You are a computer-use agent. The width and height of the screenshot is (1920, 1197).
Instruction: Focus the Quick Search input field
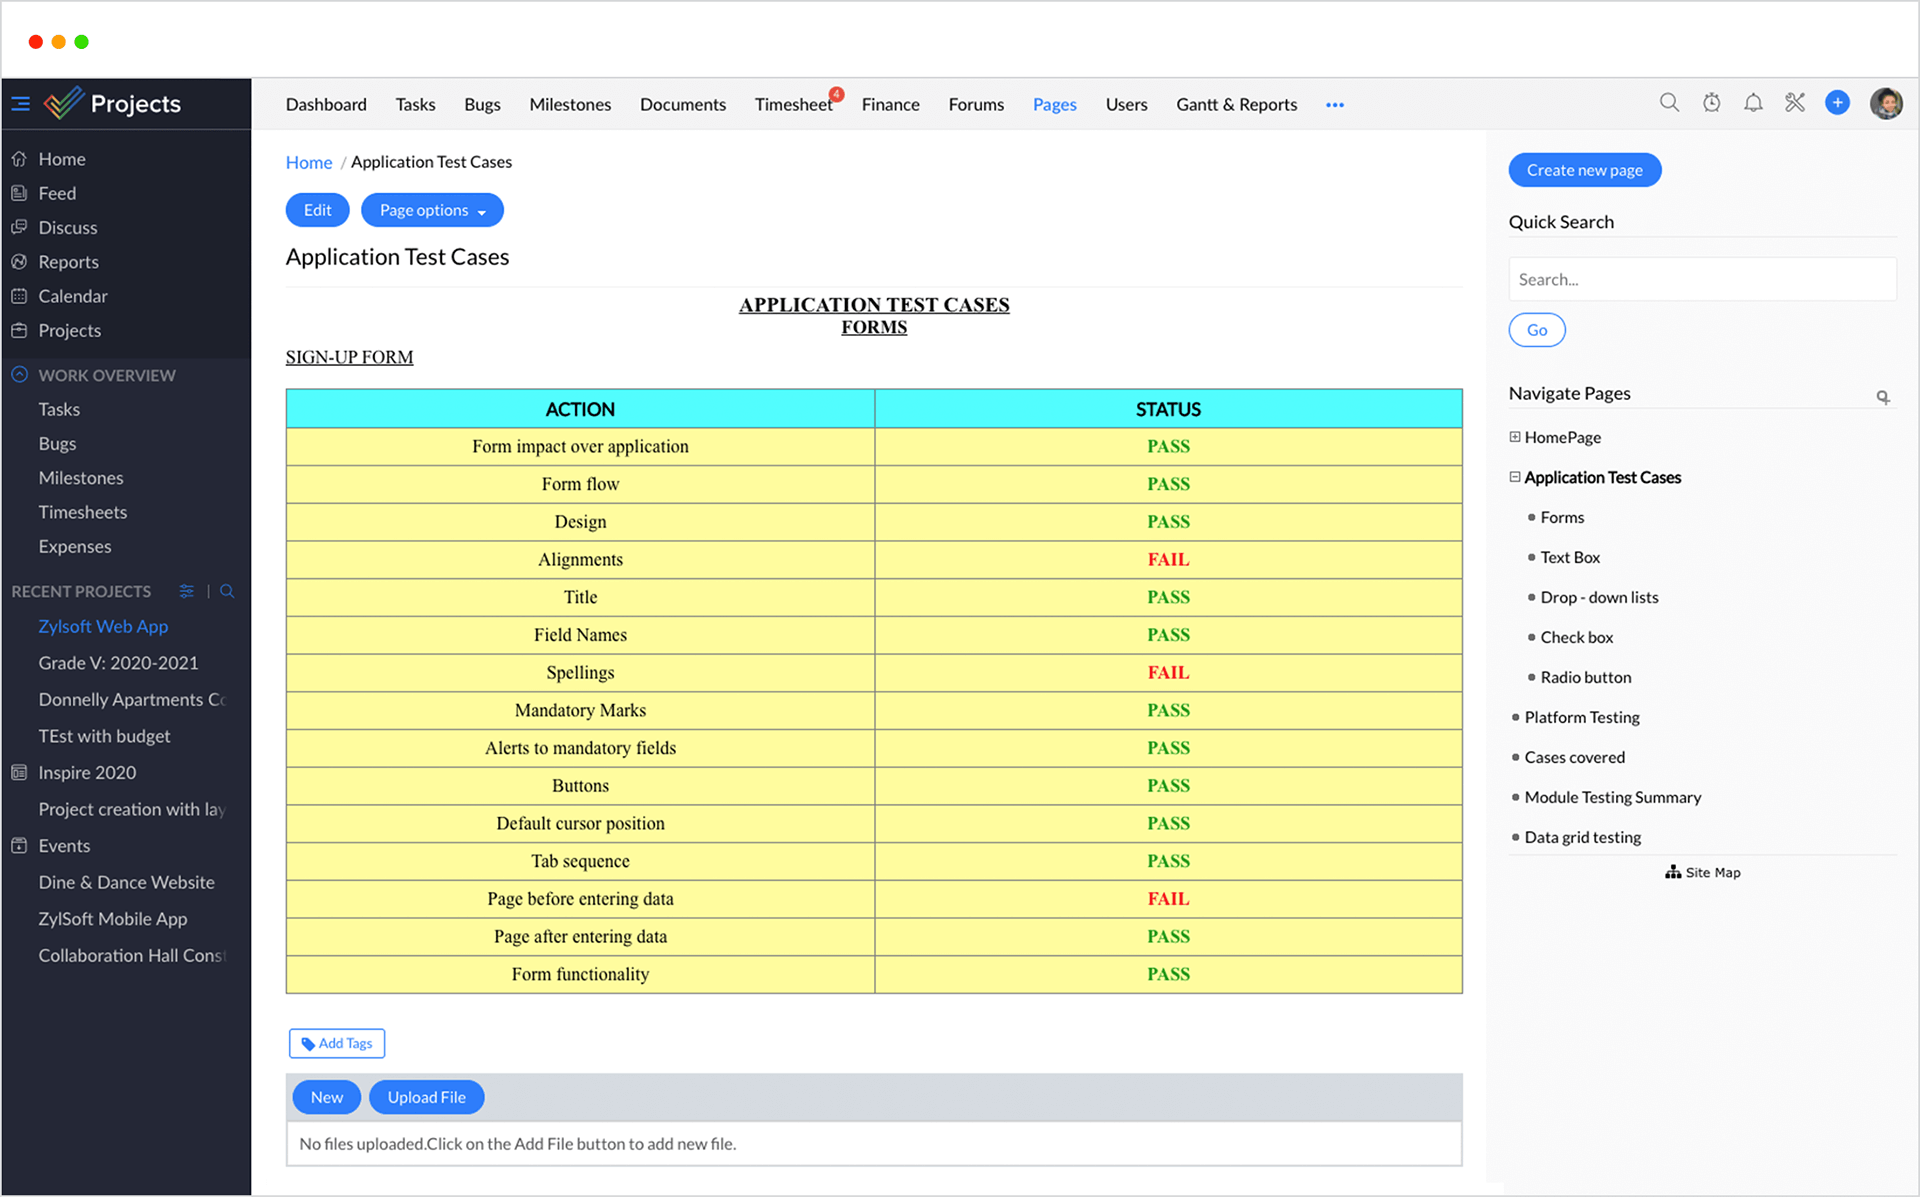pos(1702,279)
